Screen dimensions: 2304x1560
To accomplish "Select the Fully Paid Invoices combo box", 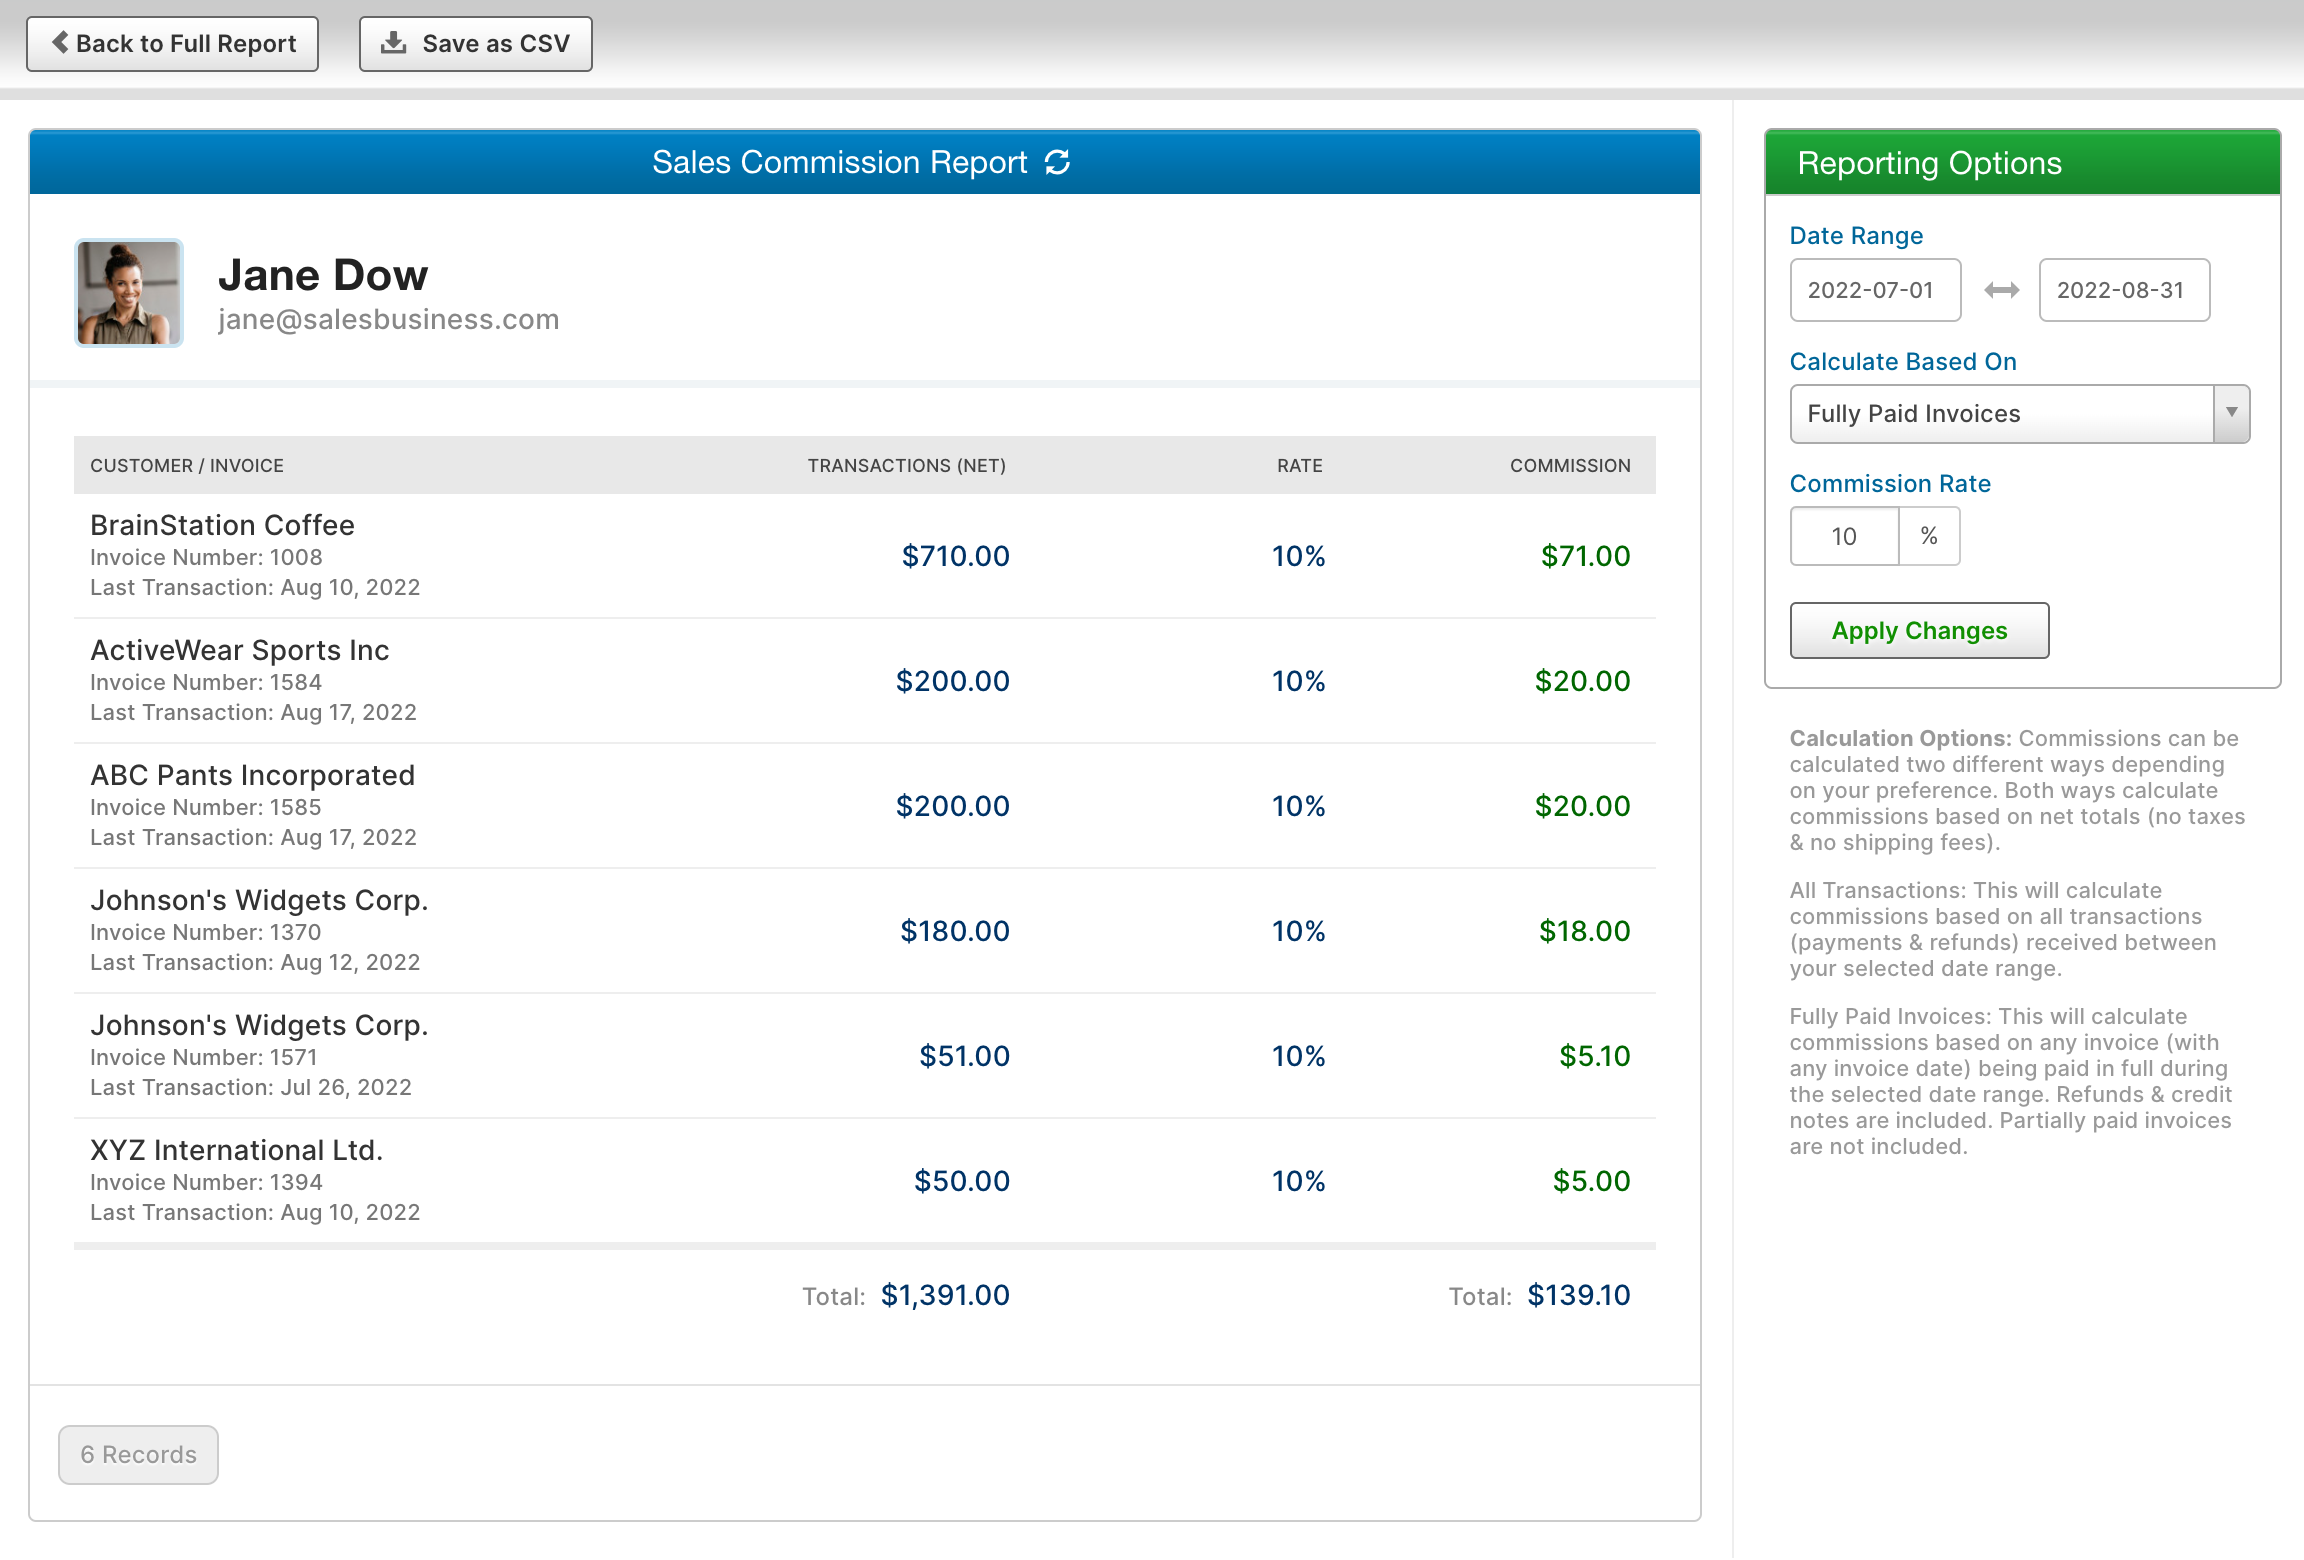I will click(2000, 413).
